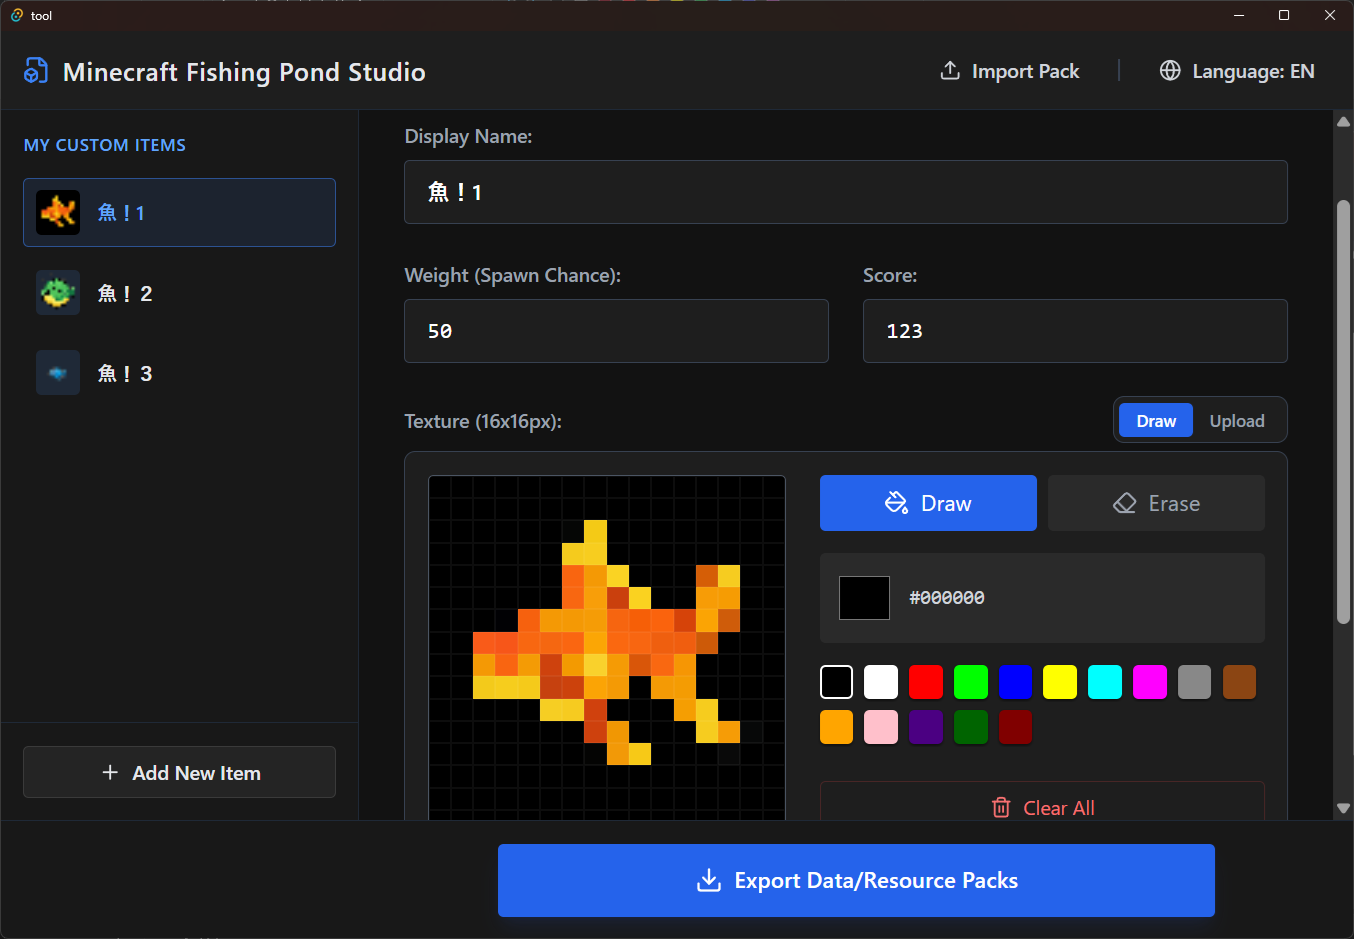Switch texture mode to Upload
The height and width of the screenshot is (939, 1354).
point(1237,421)
